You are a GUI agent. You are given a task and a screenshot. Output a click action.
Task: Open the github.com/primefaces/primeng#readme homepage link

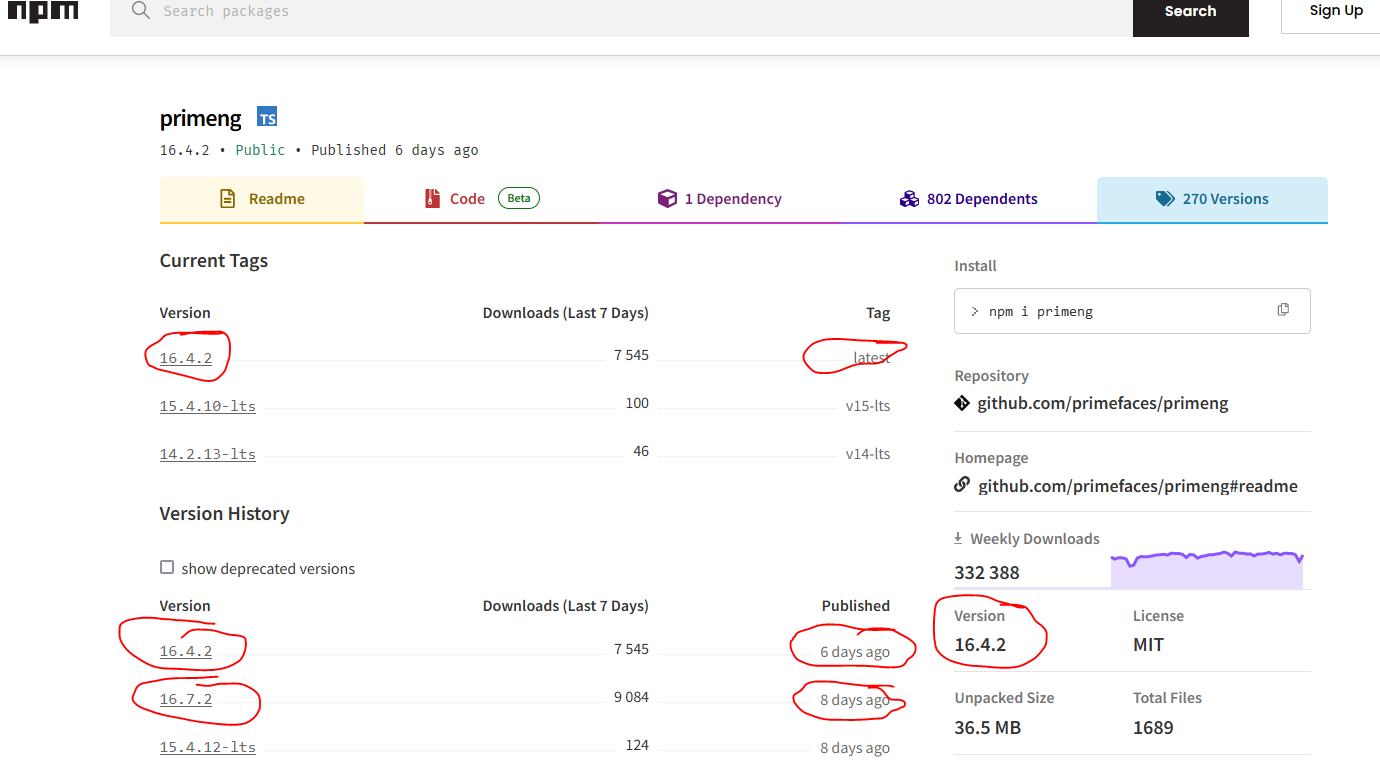click(1138, 486)
